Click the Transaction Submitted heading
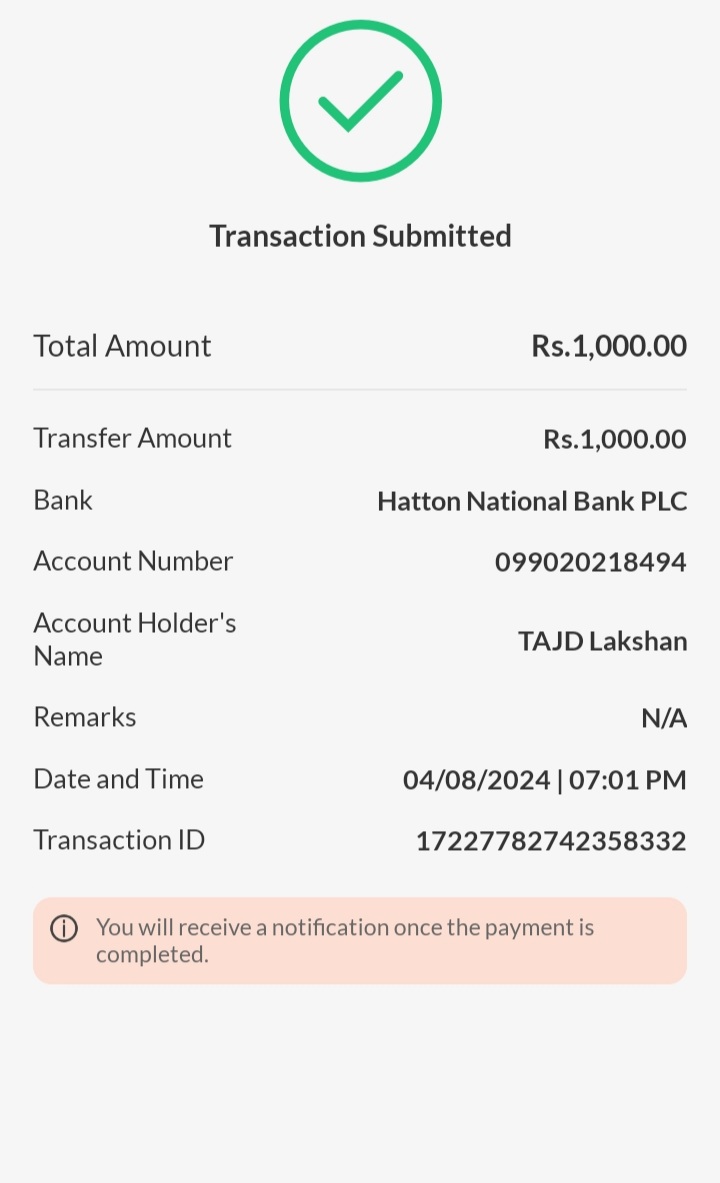720x1183 pixels. point(360,236)
